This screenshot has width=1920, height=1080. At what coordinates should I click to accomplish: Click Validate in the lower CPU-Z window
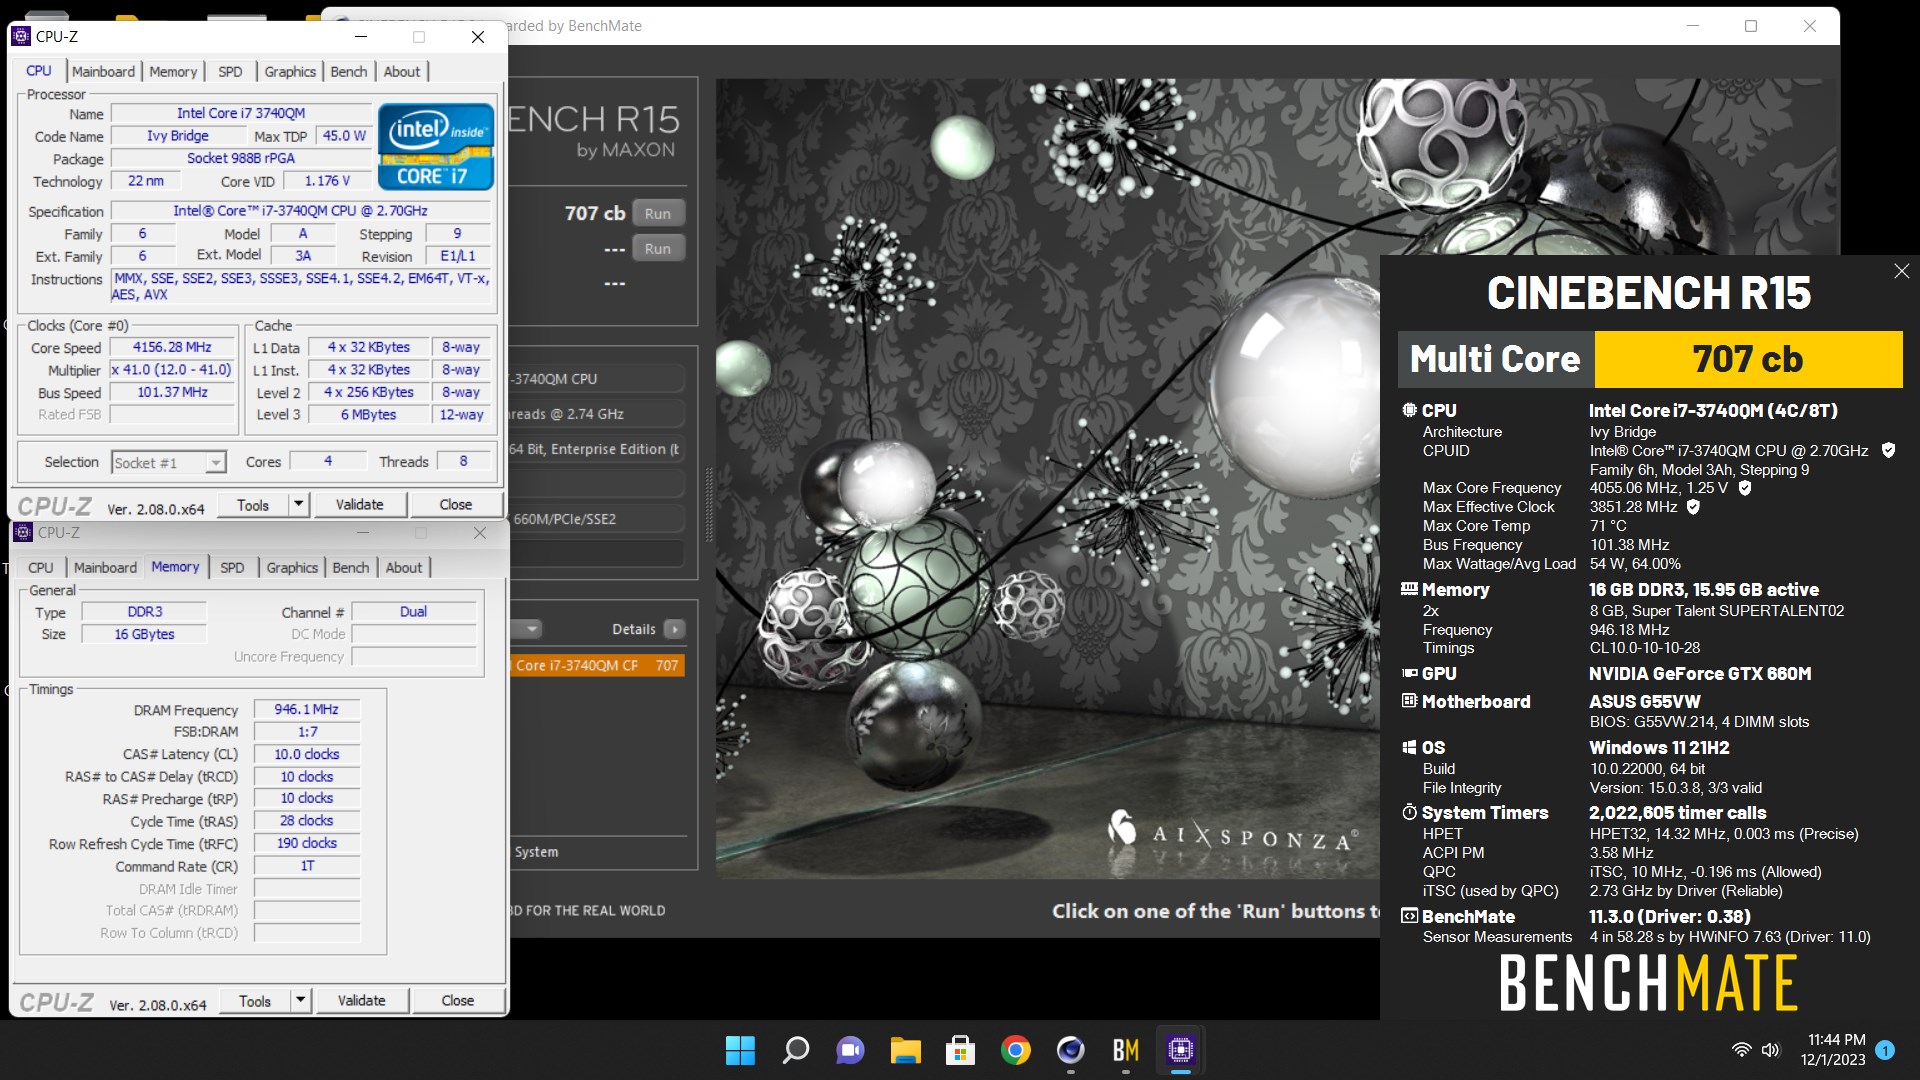point(361,1001)
